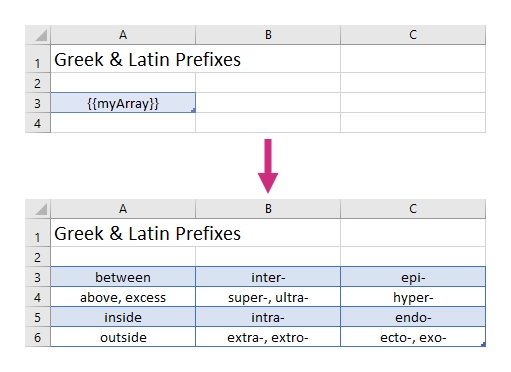Select row 2 header in top sheet

tap(38, 83)
